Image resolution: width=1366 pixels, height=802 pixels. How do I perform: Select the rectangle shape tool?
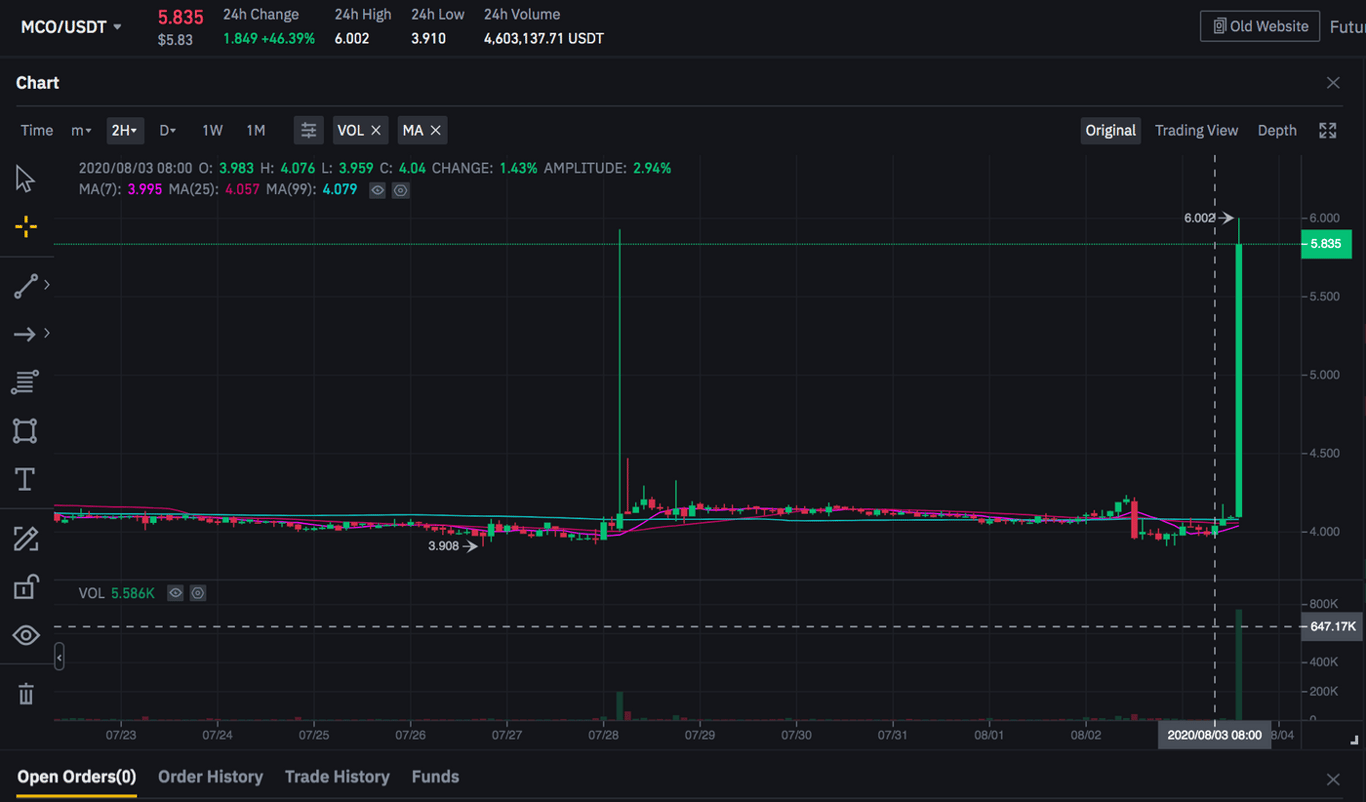click(25, 431)
